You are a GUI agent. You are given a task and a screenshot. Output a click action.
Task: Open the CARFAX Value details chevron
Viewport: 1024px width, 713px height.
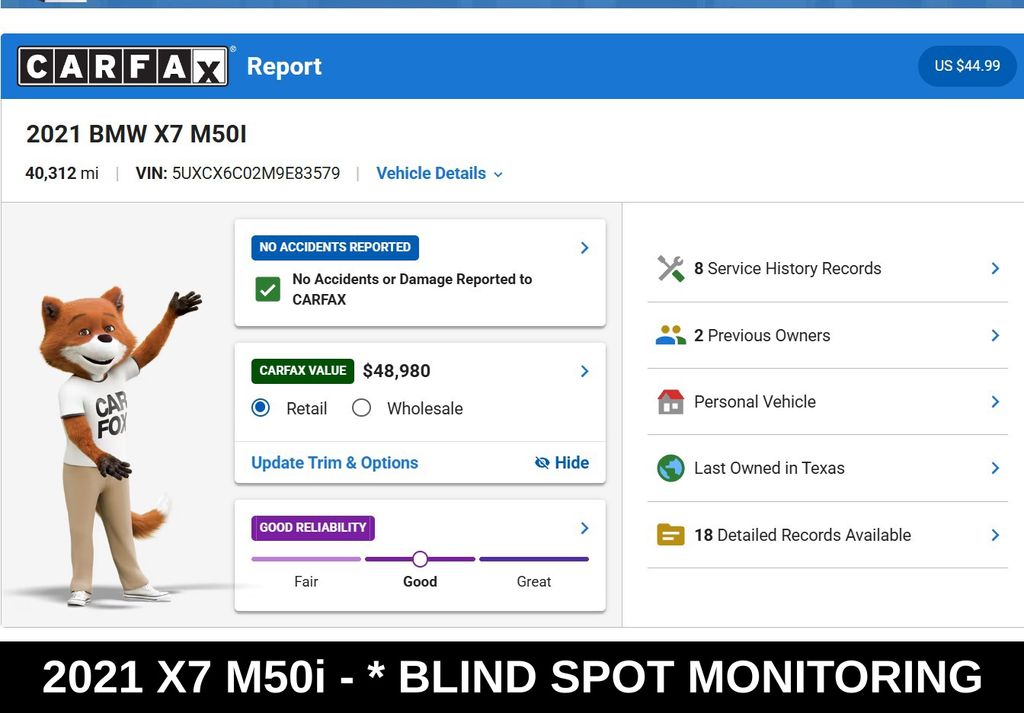pos(584,371)
